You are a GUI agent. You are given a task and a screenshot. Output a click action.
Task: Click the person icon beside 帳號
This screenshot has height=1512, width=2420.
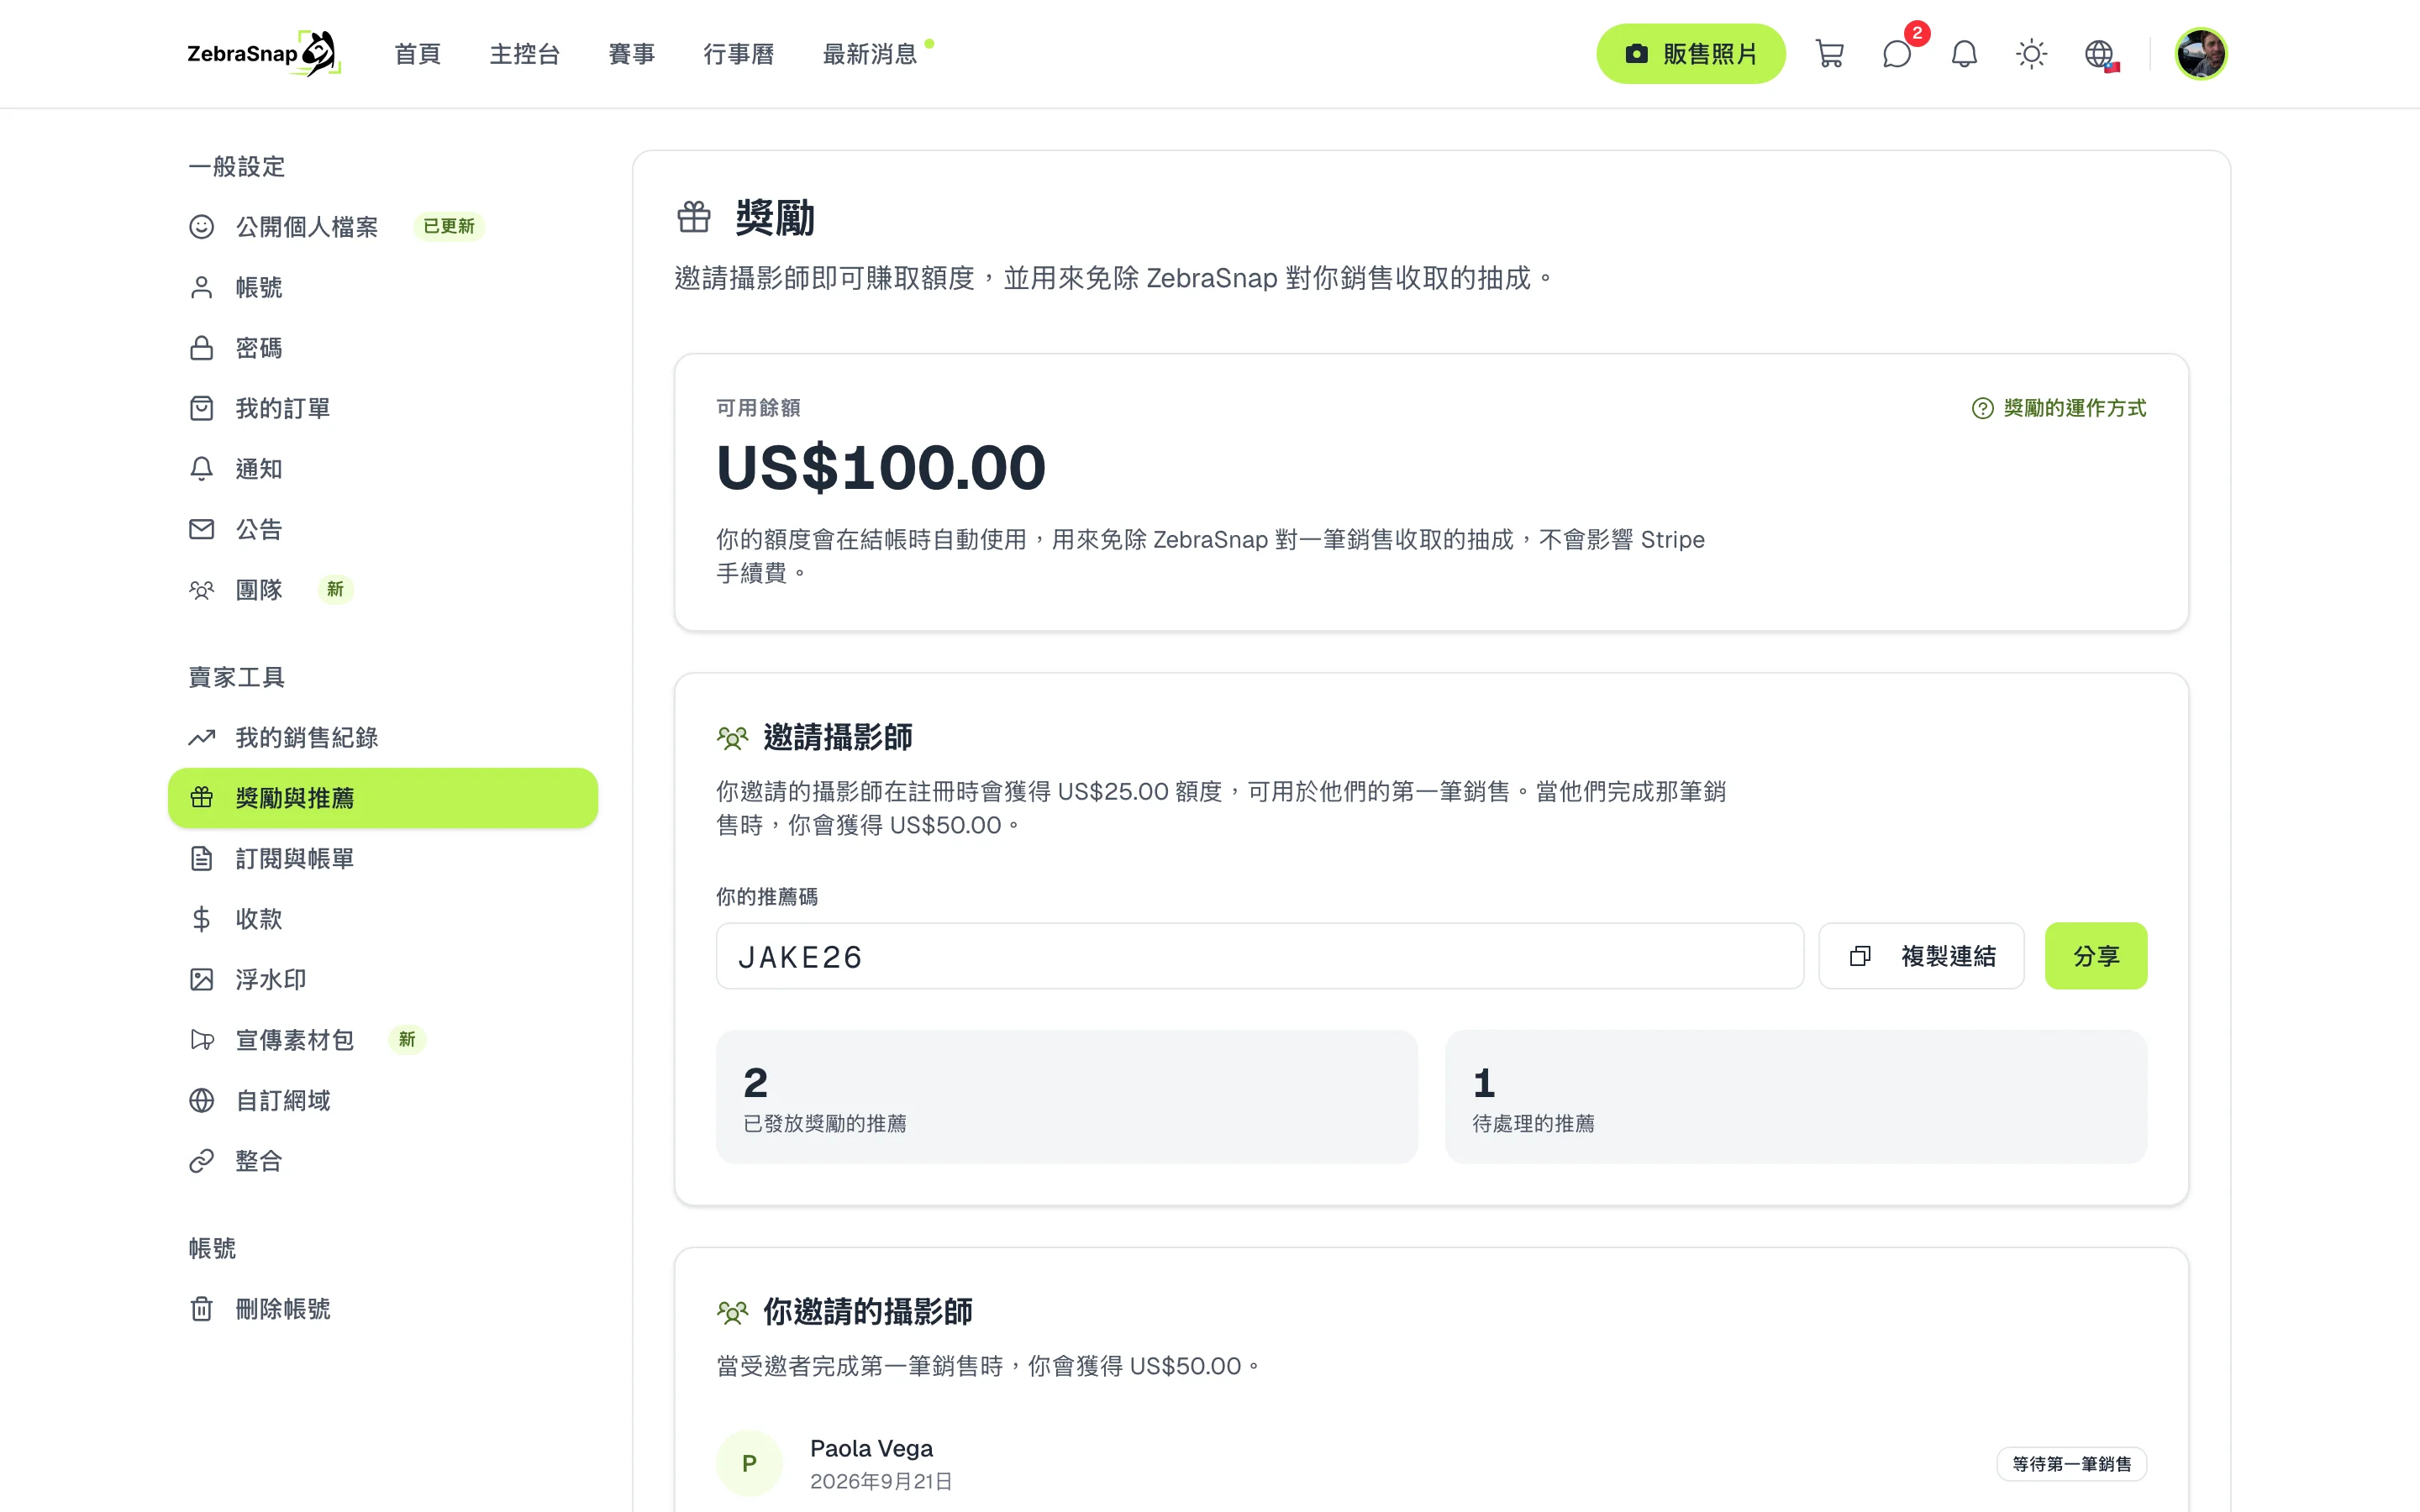[202, 288]
